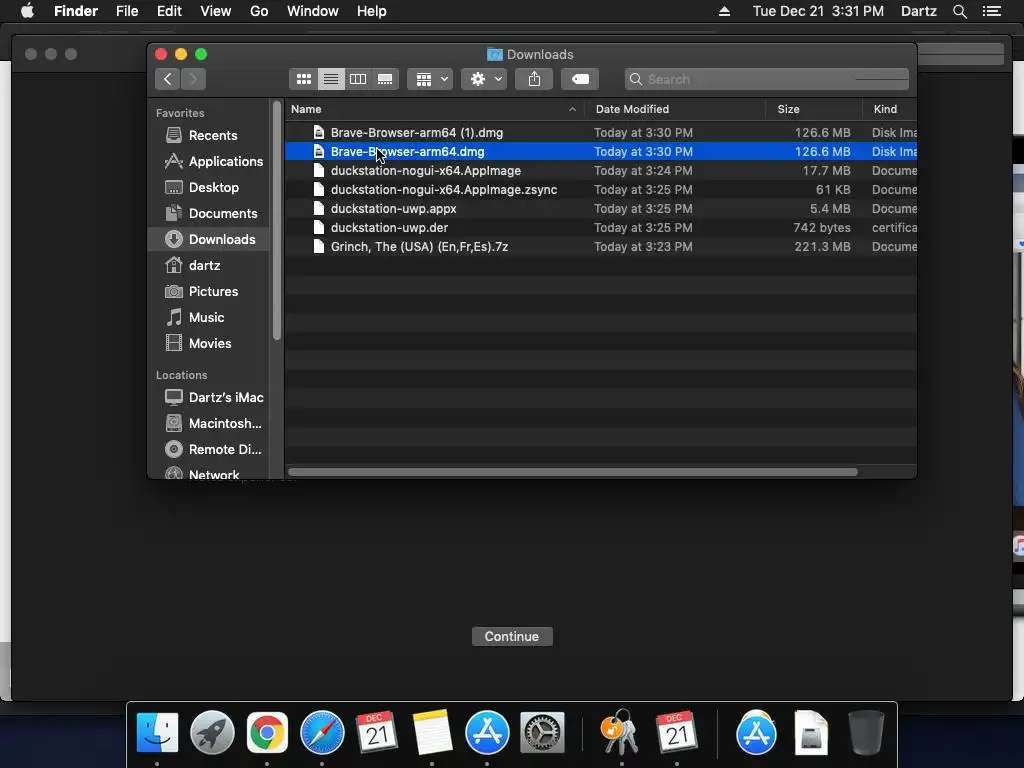Sort by the Kind column header

click(x=889, y=109)
